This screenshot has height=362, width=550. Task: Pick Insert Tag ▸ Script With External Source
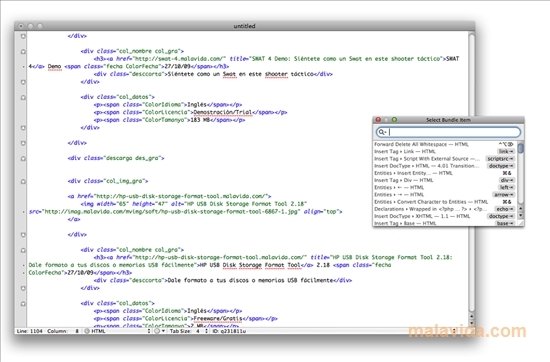coord(444,159)
